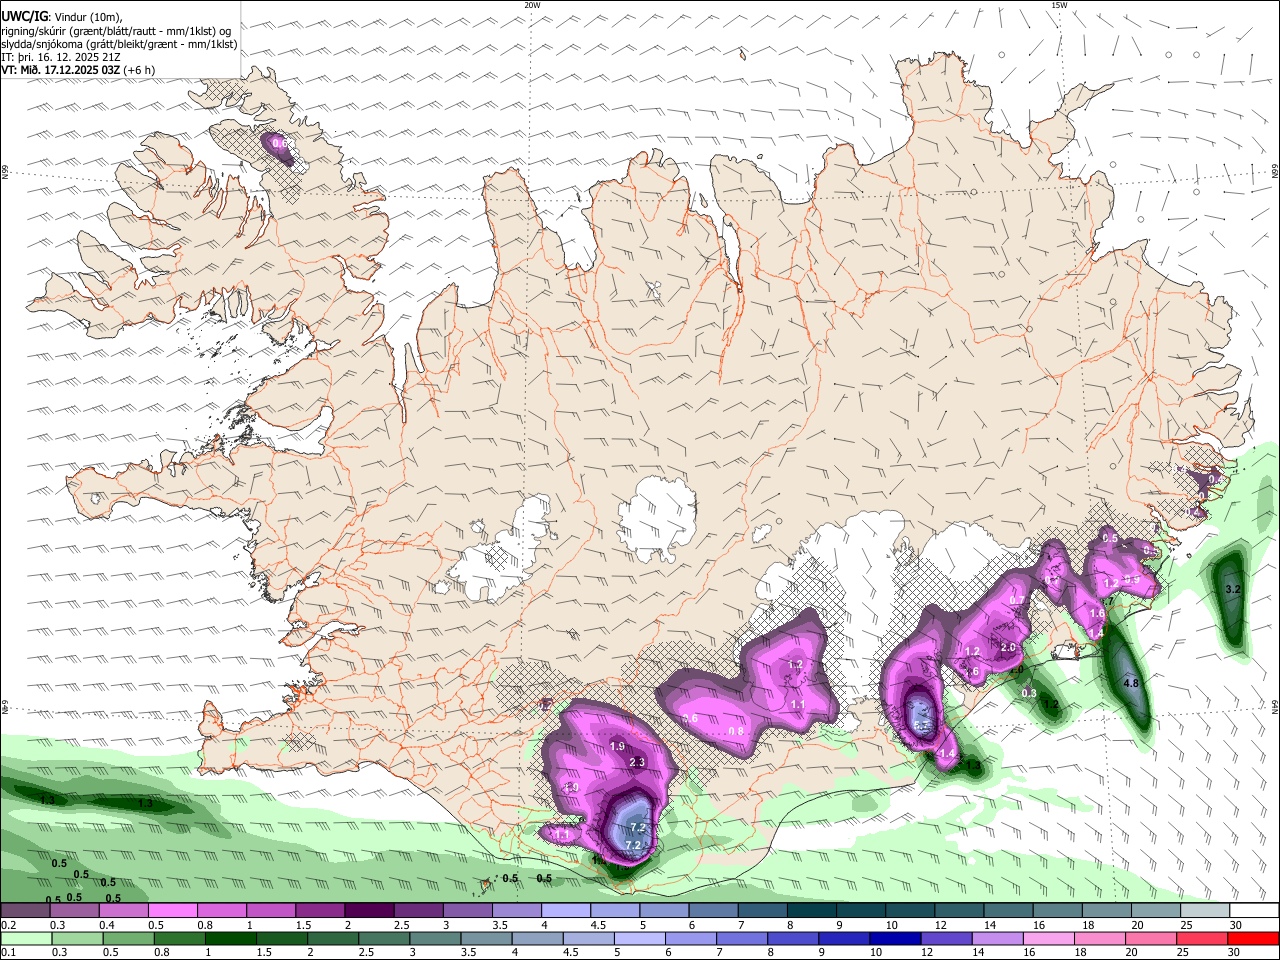Click the '0.4' label in the upper legend row
This screenshot has width=1280, height=960.
107,925
